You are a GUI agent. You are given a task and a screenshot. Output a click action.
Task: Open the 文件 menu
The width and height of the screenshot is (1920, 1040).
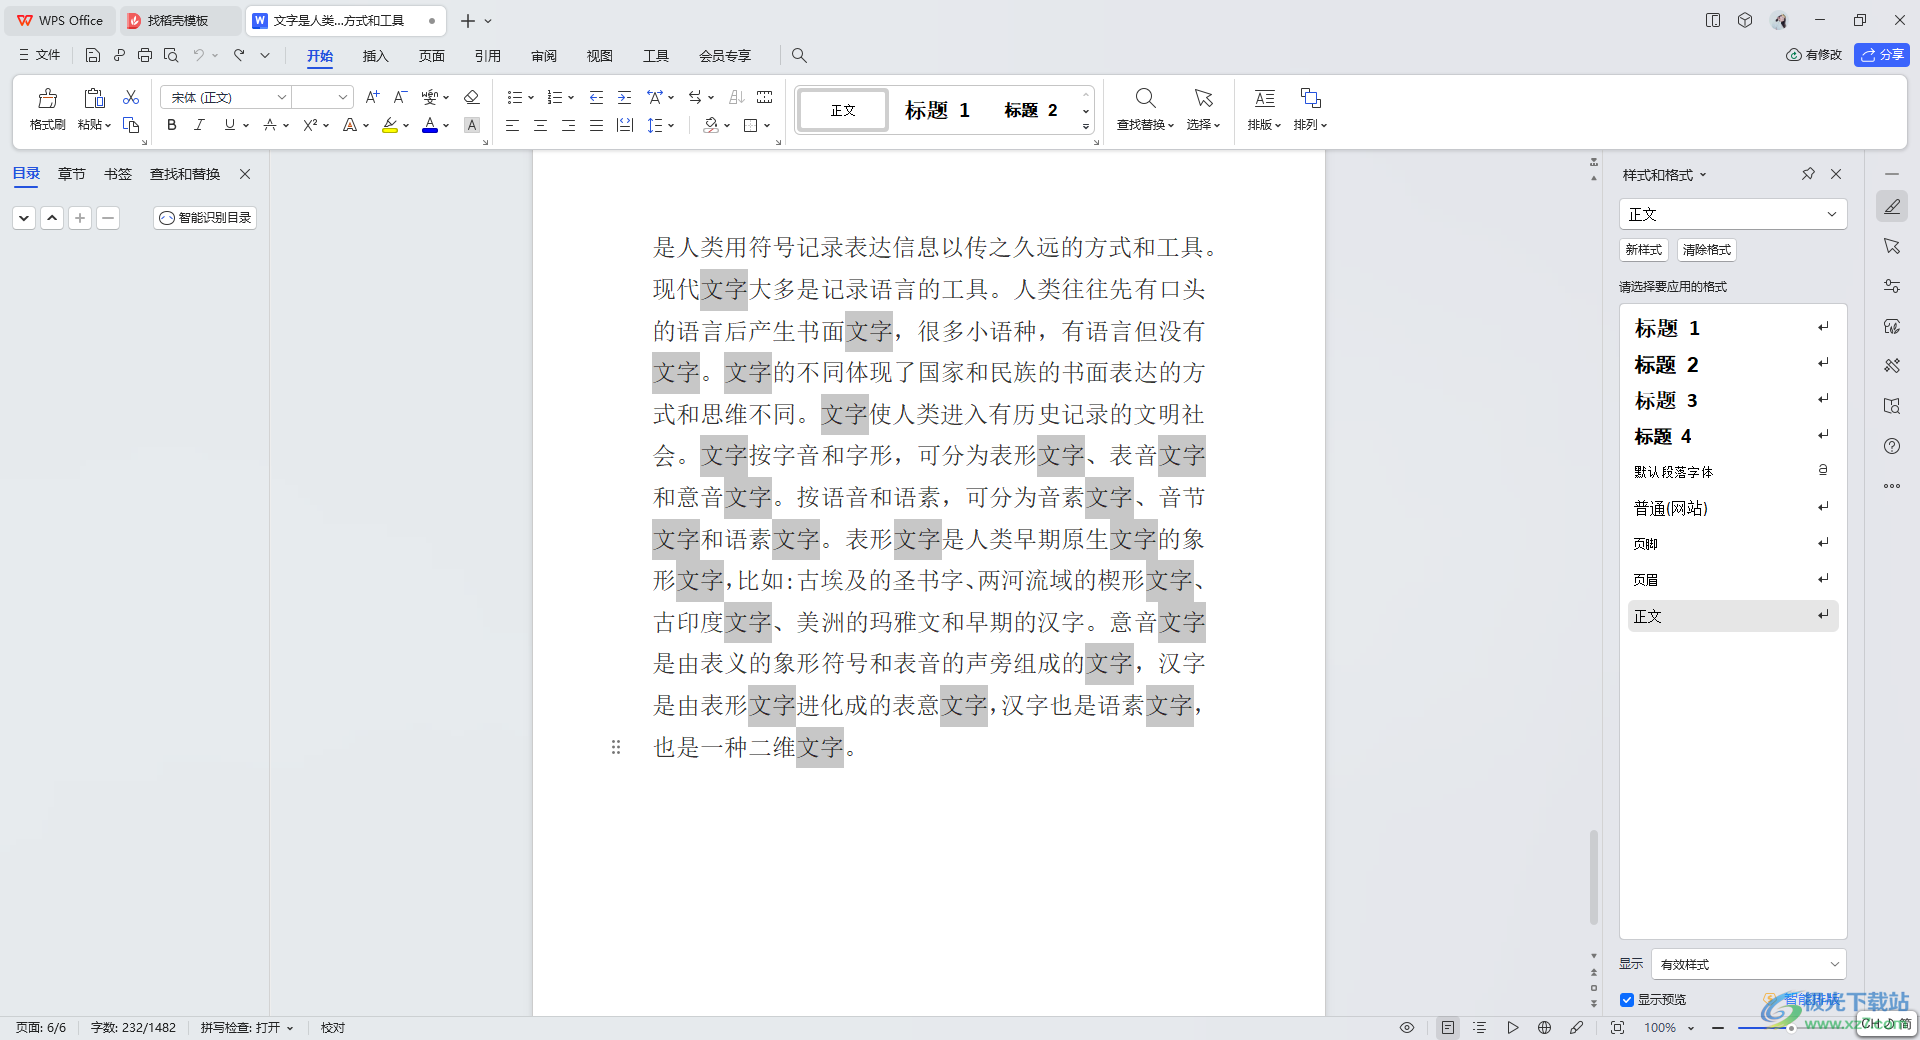[40, 55]
